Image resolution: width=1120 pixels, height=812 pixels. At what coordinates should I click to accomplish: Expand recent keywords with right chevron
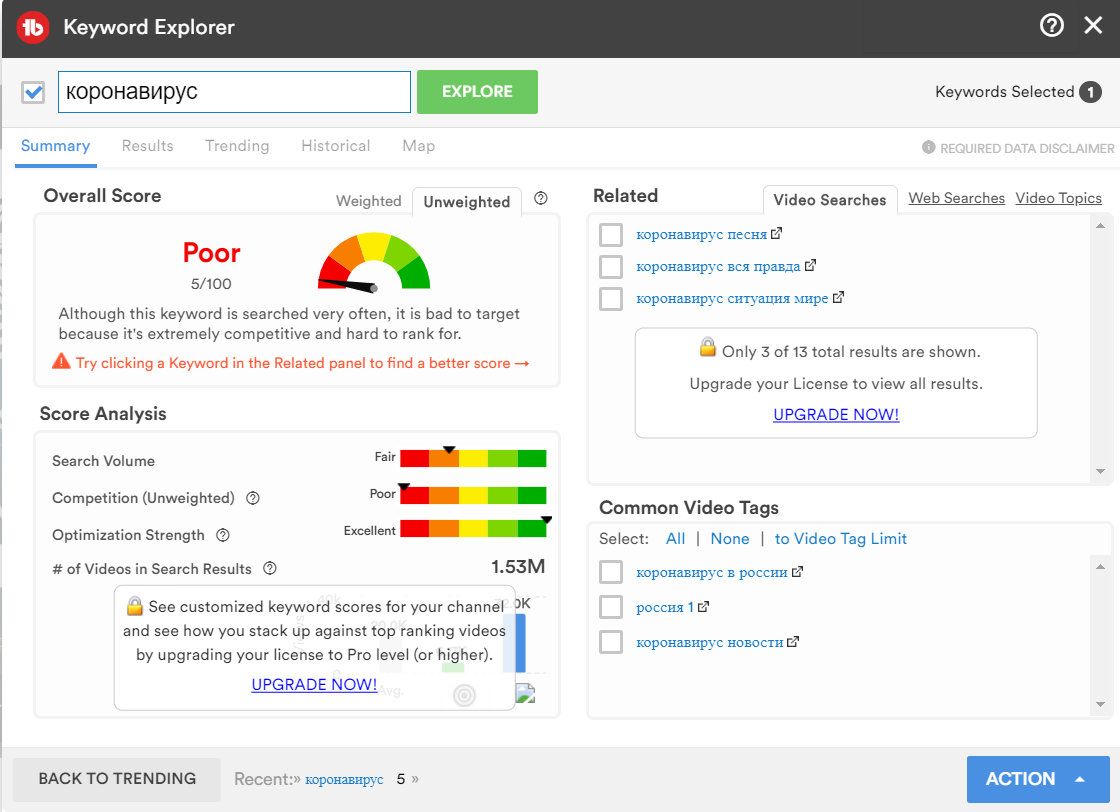[415, 779]
